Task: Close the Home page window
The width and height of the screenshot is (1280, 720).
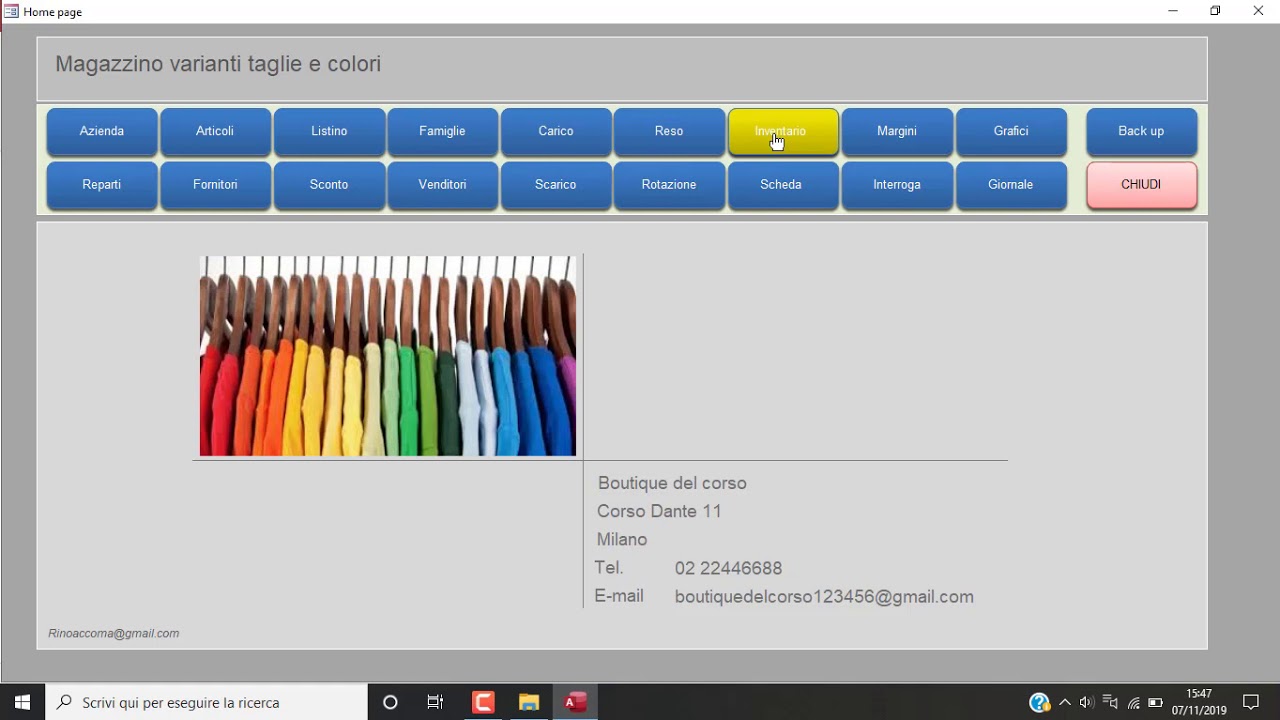Action: [x=1258, y=11]
